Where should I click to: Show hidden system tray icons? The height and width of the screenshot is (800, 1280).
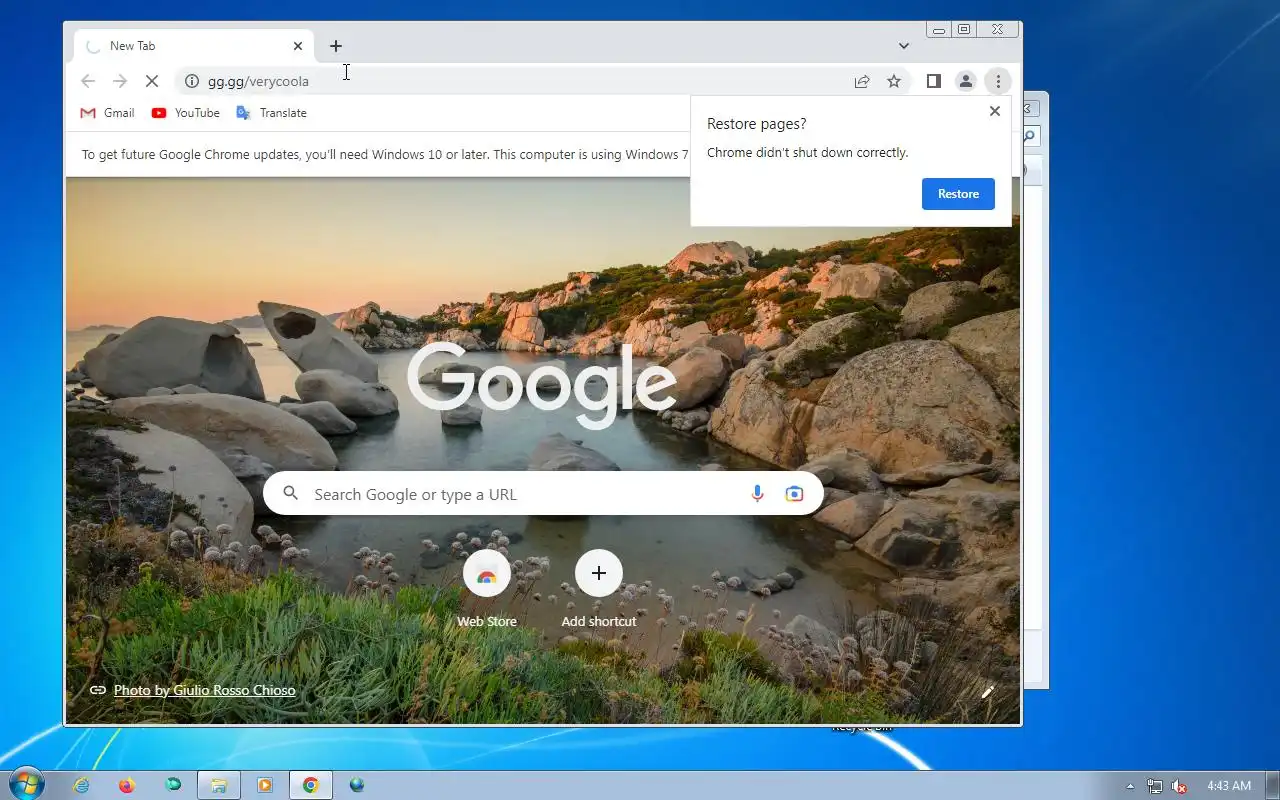click(1131, 787)
